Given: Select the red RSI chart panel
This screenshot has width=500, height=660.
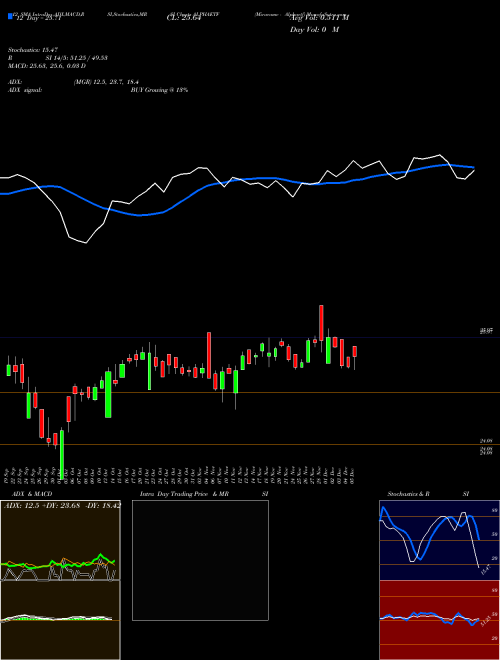Looking at the screenshot, I should pyautogui.click(x=439, y=620).
